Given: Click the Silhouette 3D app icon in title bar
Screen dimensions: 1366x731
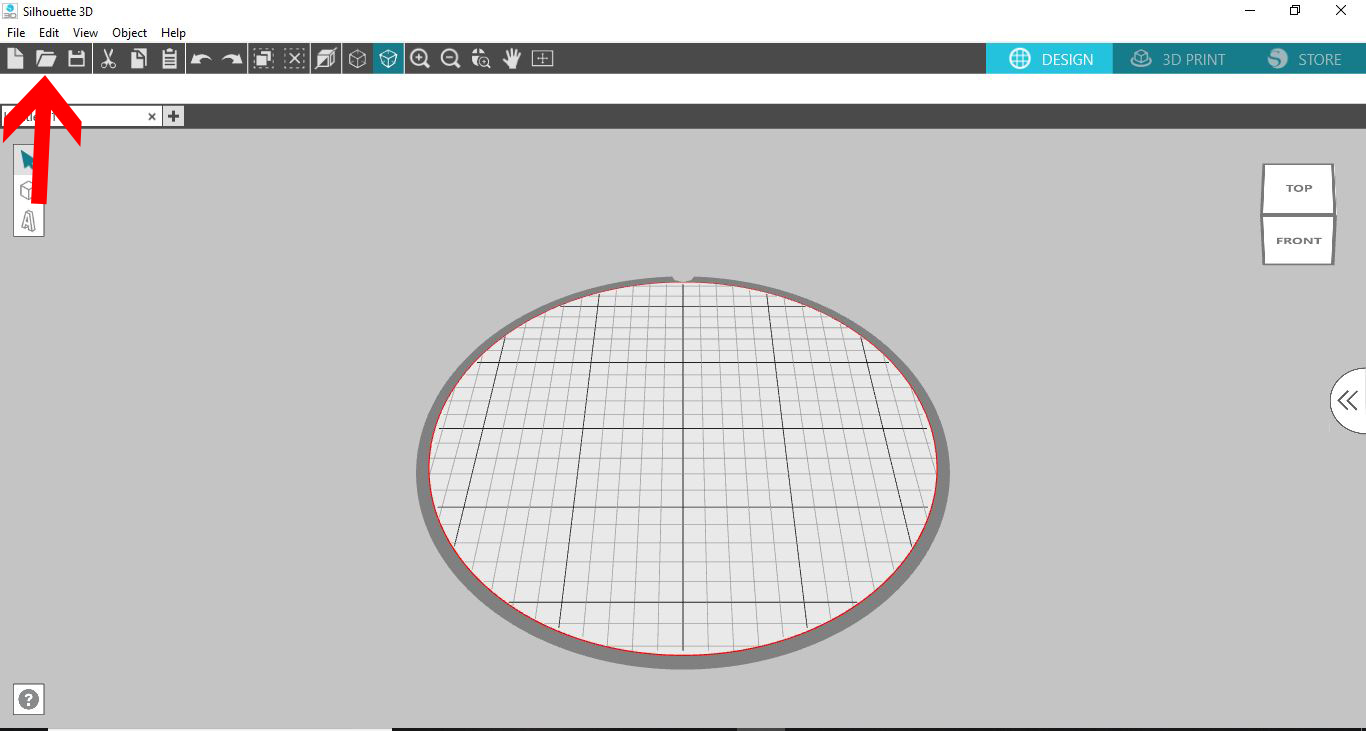Looking at the screenshot, I should click(10, 11).
